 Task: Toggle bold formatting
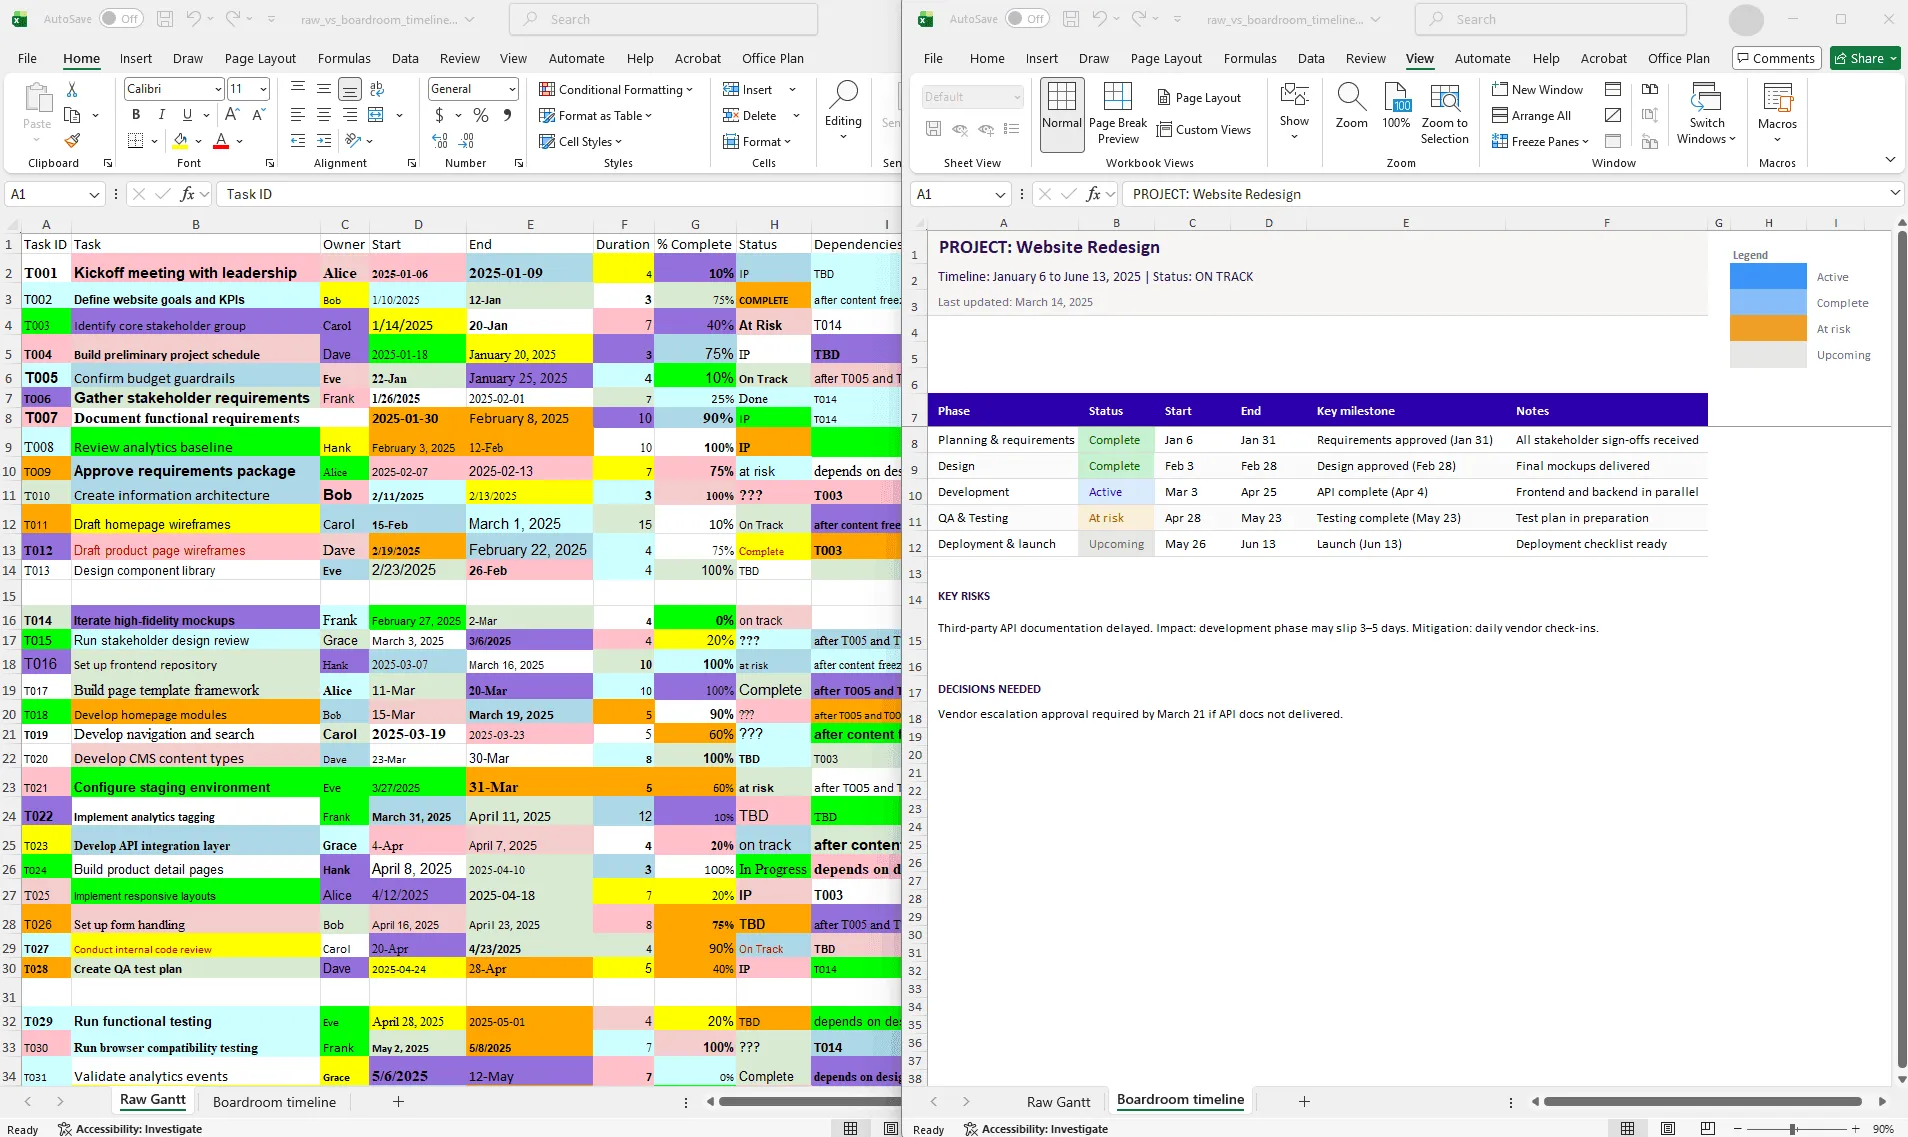(136, 114)
